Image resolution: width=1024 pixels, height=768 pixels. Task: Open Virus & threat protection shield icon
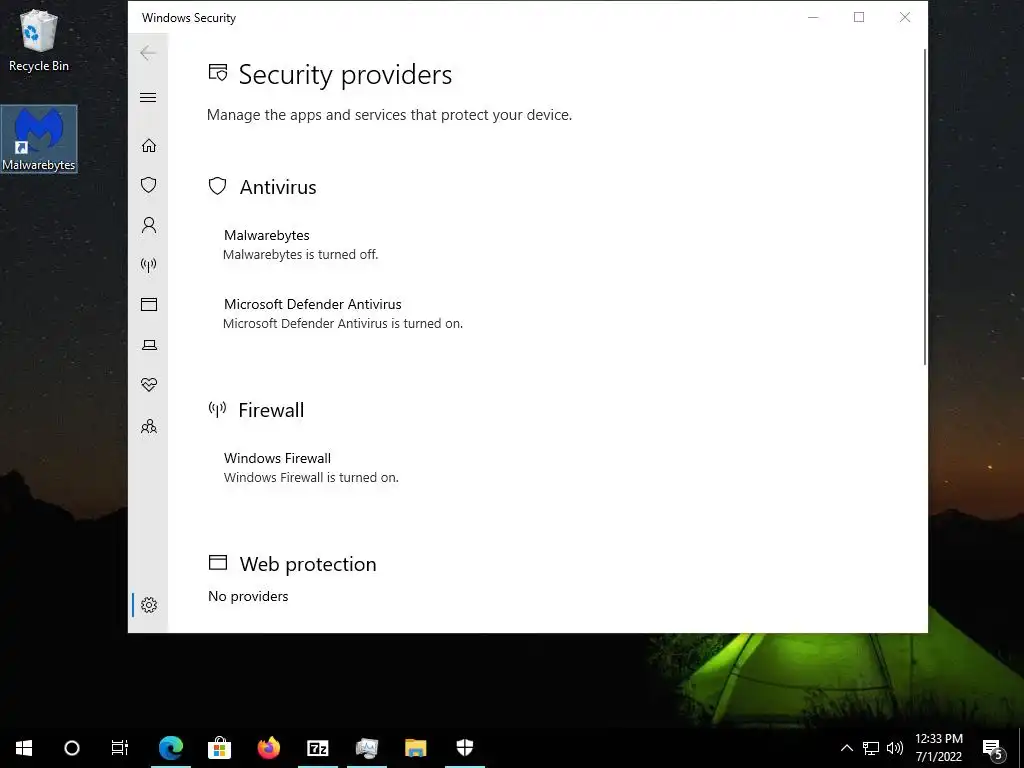tap(149, 185)
